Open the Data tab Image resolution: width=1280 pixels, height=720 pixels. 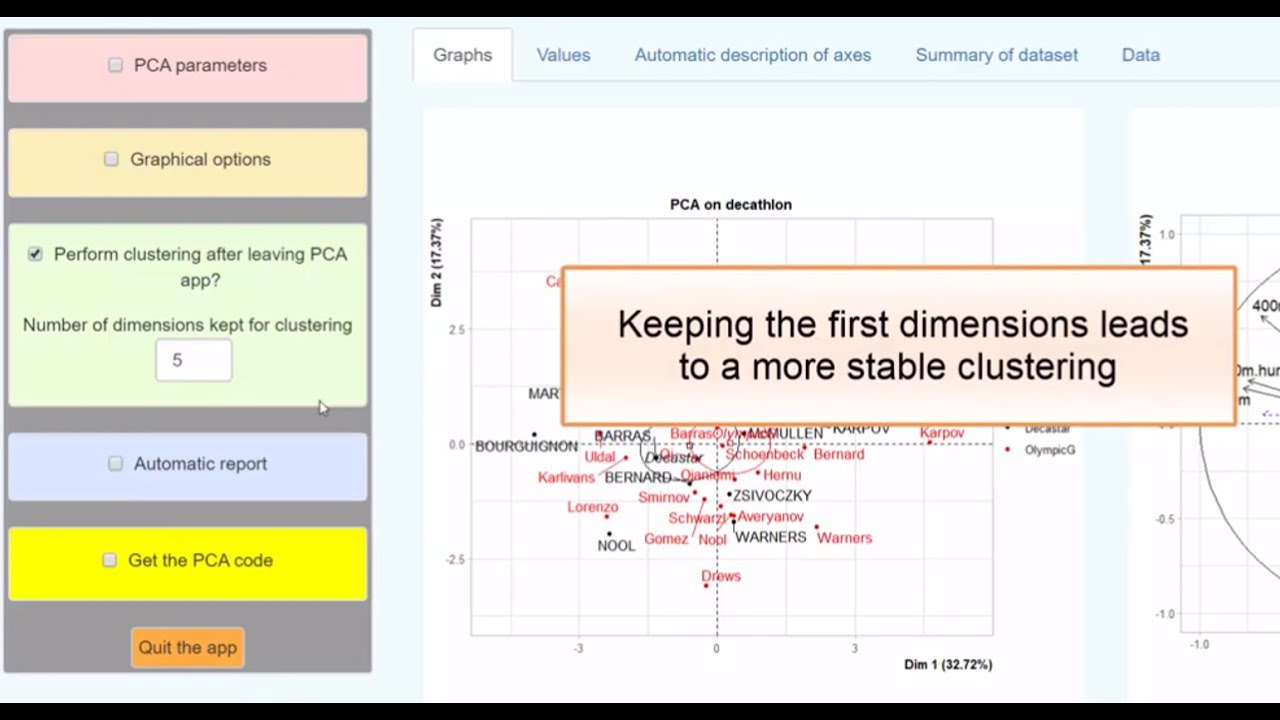coord(1141,55)
